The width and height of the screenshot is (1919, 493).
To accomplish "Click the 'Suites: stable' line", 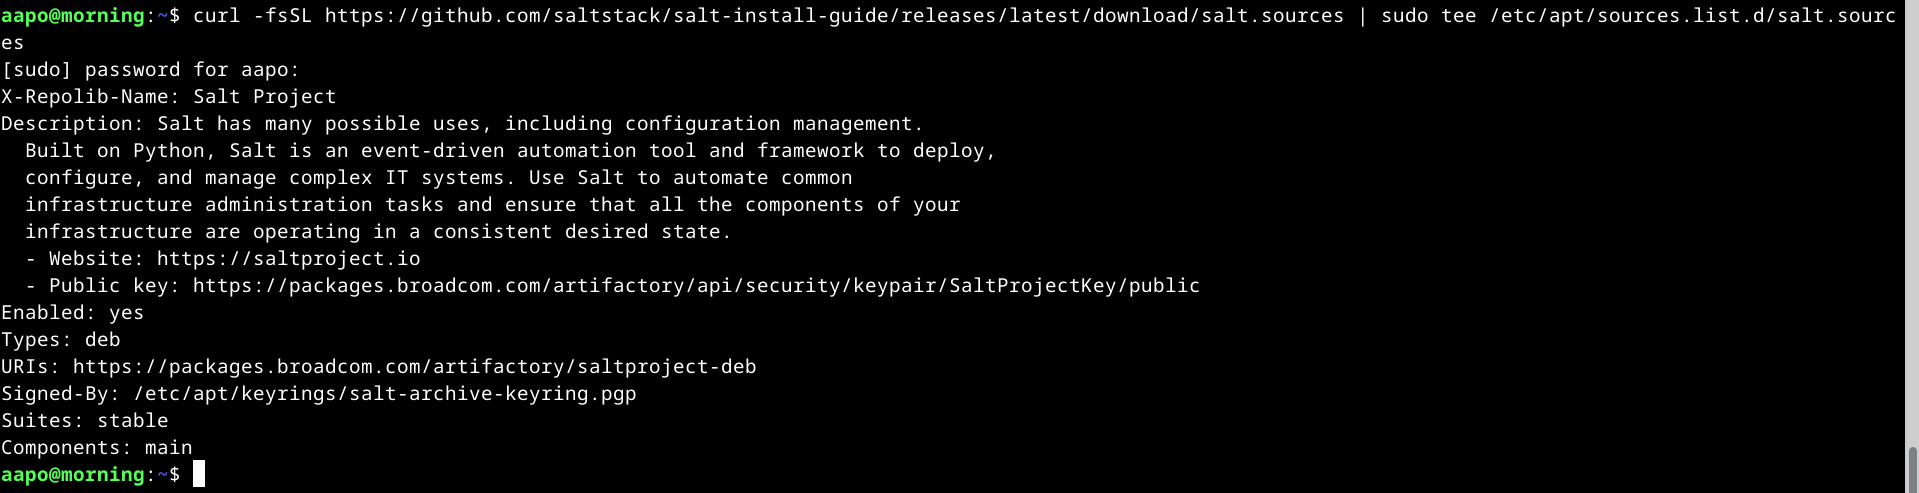I will pyautogui.click(x=84, y=421).
